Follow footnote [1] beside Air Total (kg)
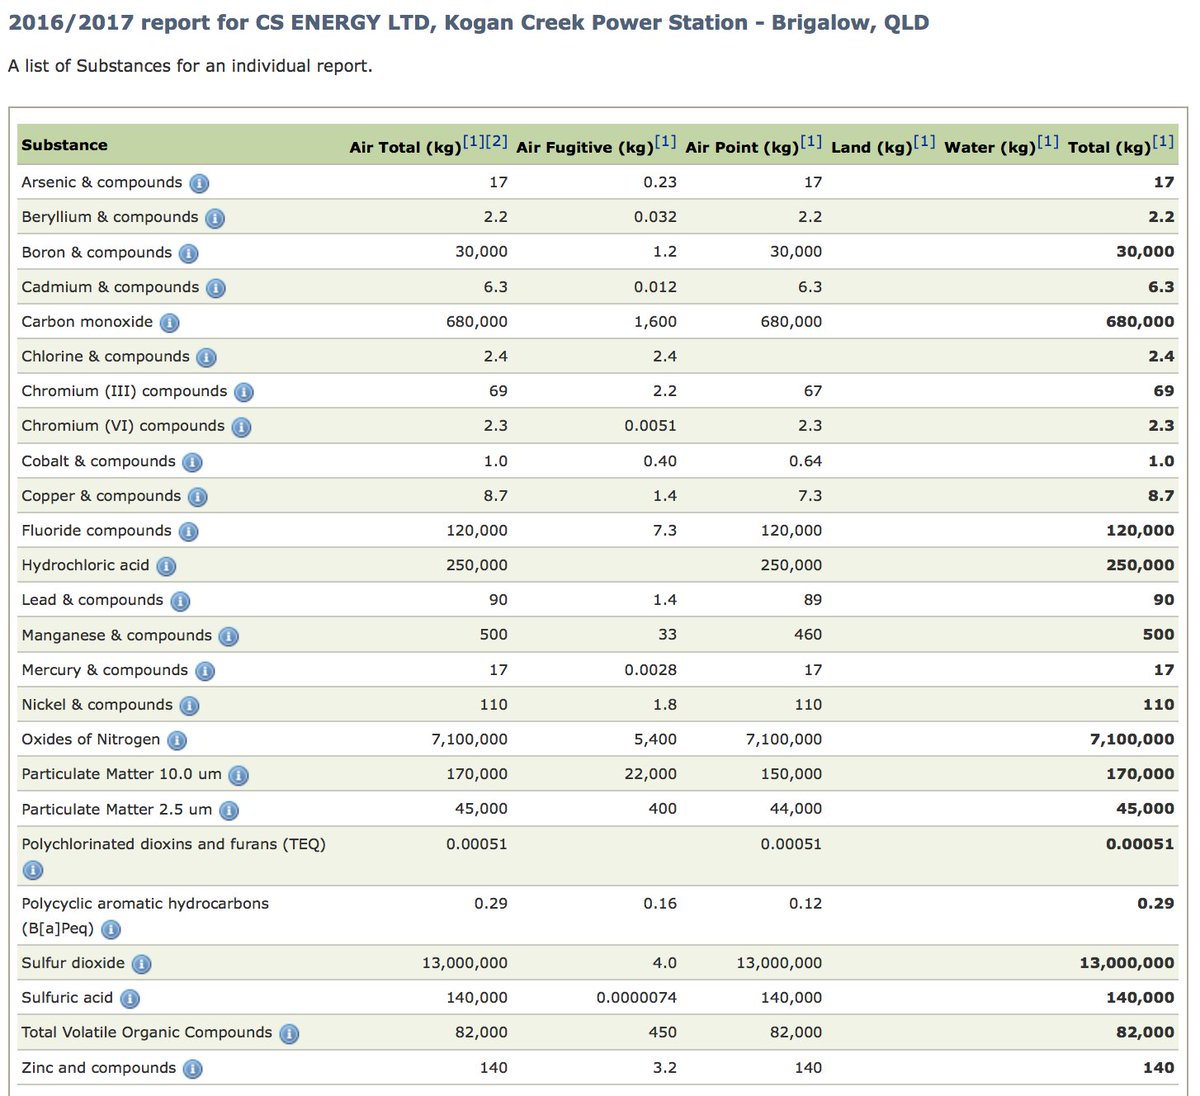Image resolution: width=1200 pixels, height=1096 pixels. click(474, 141)
